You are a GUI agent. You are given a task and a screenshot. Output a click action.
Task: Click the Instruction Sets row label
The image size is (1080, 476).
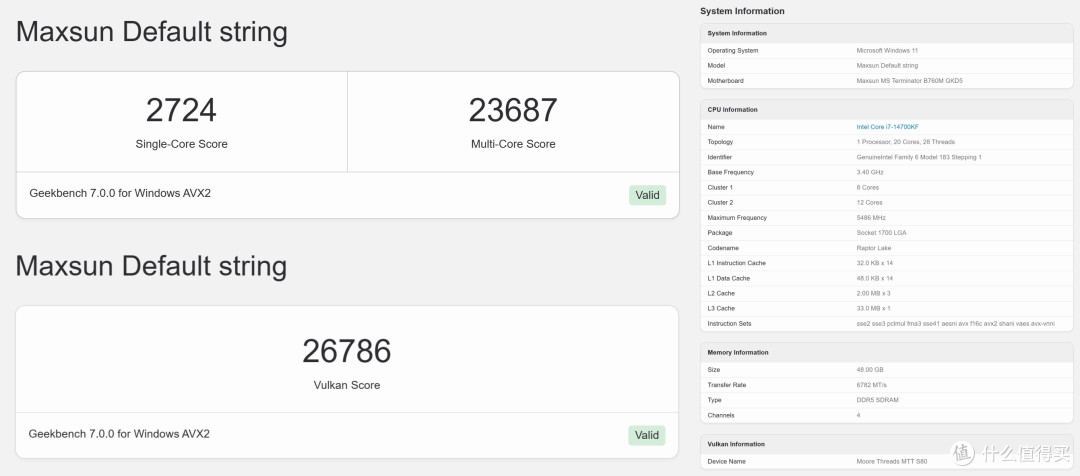click(729, 324)
